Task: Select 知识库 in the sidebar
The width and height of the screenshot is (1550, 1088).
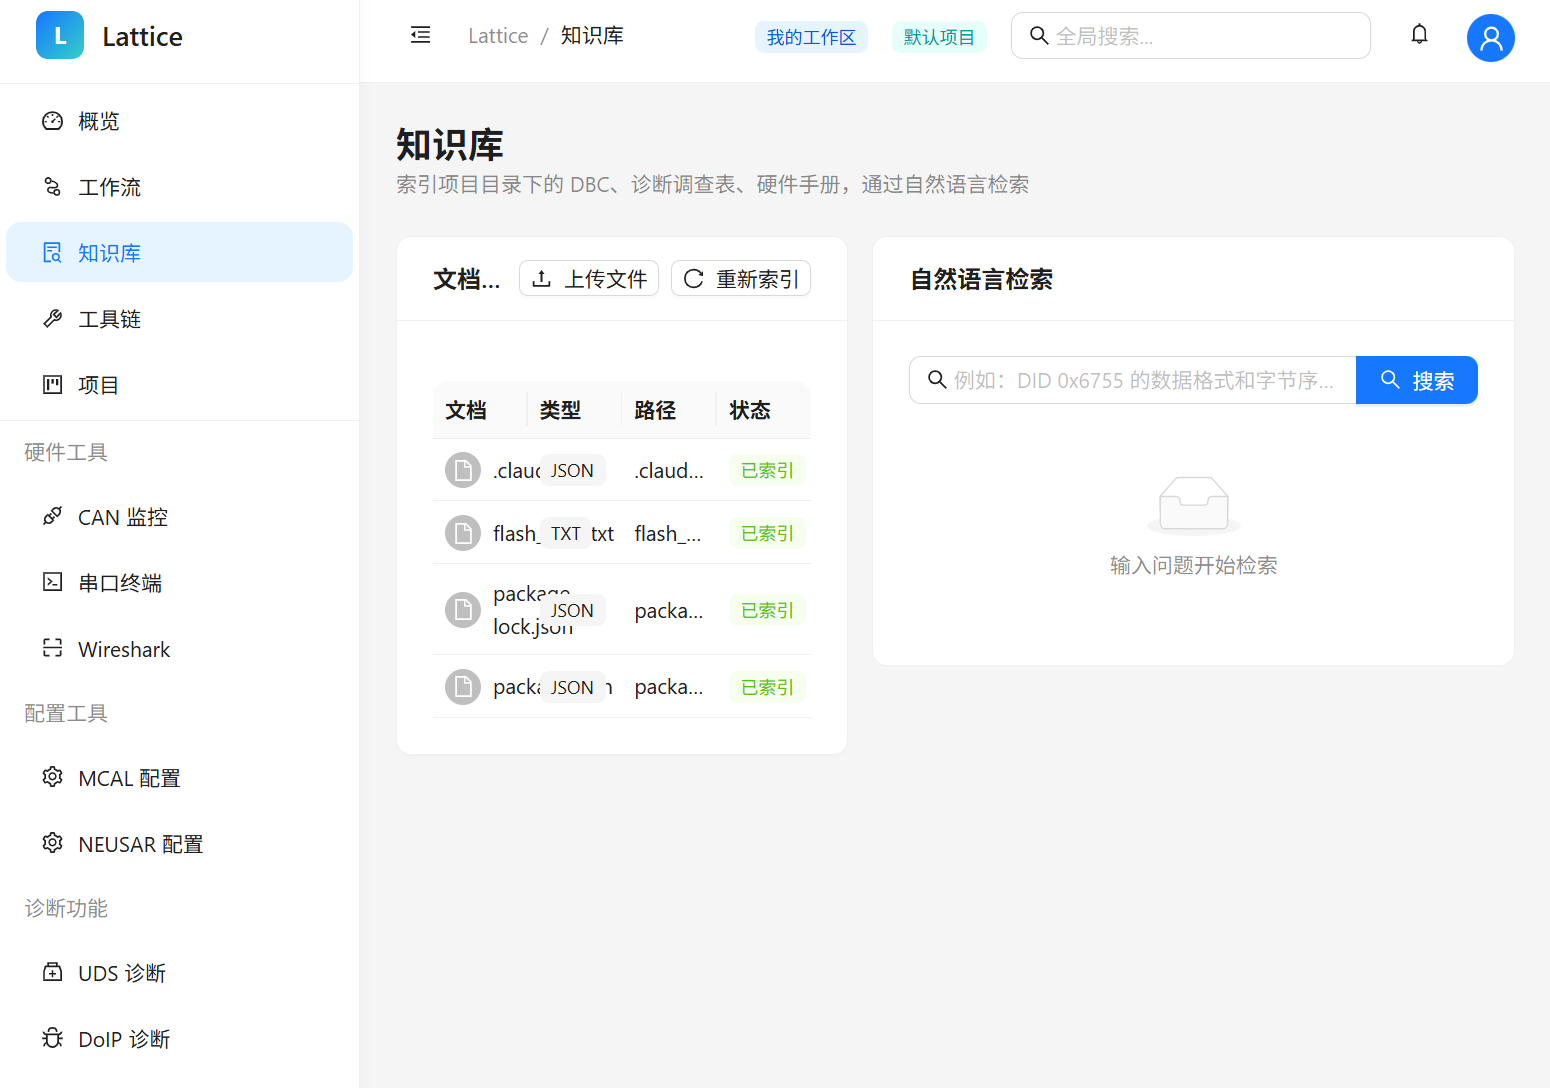Action: 179,253
